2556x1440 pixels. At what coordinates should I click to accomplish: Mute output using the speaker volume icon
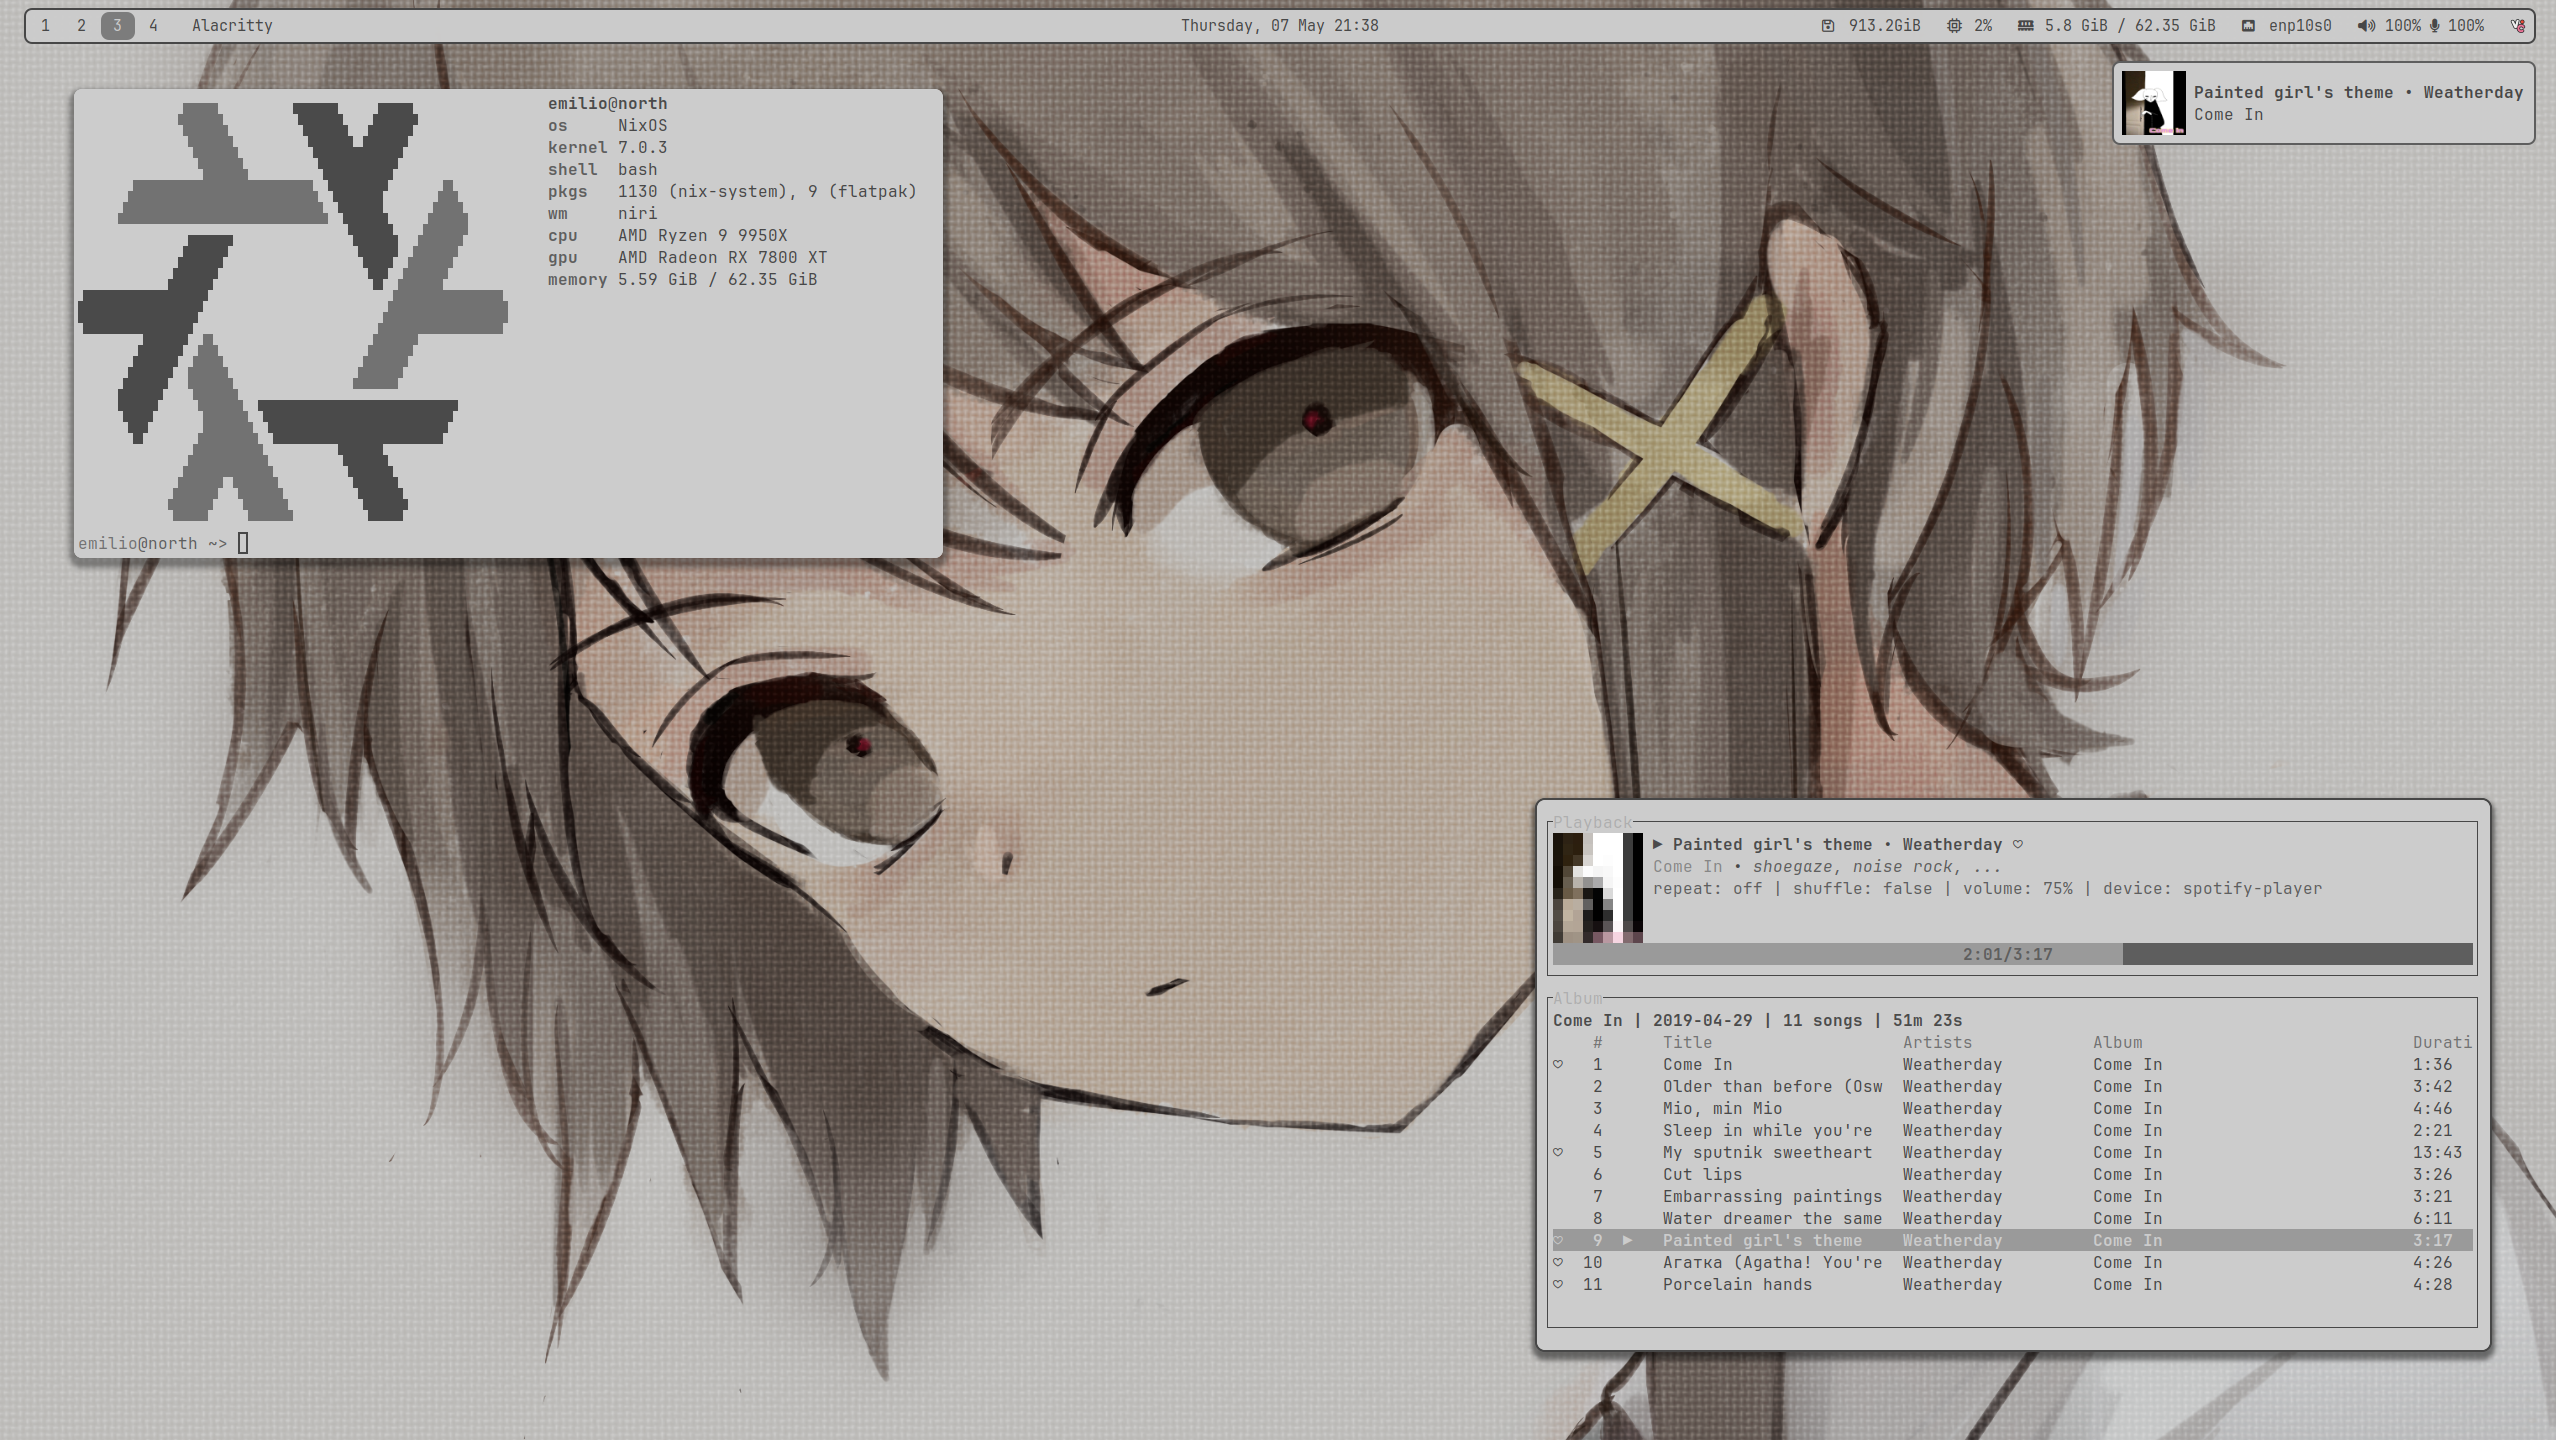pyautogui.click(x=2365, y=26)
